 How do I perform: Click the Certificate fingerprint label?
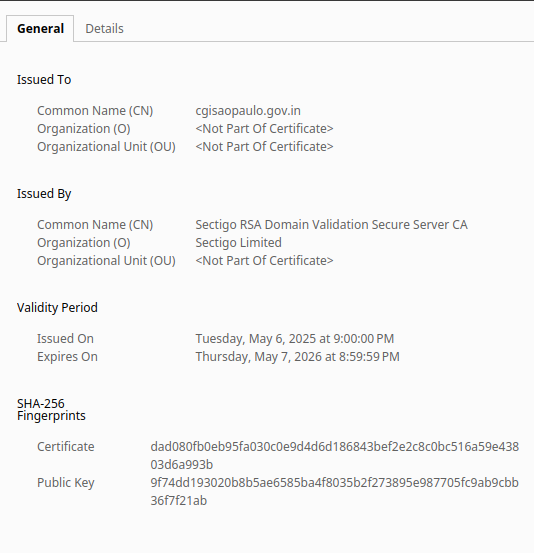(66, 446)
